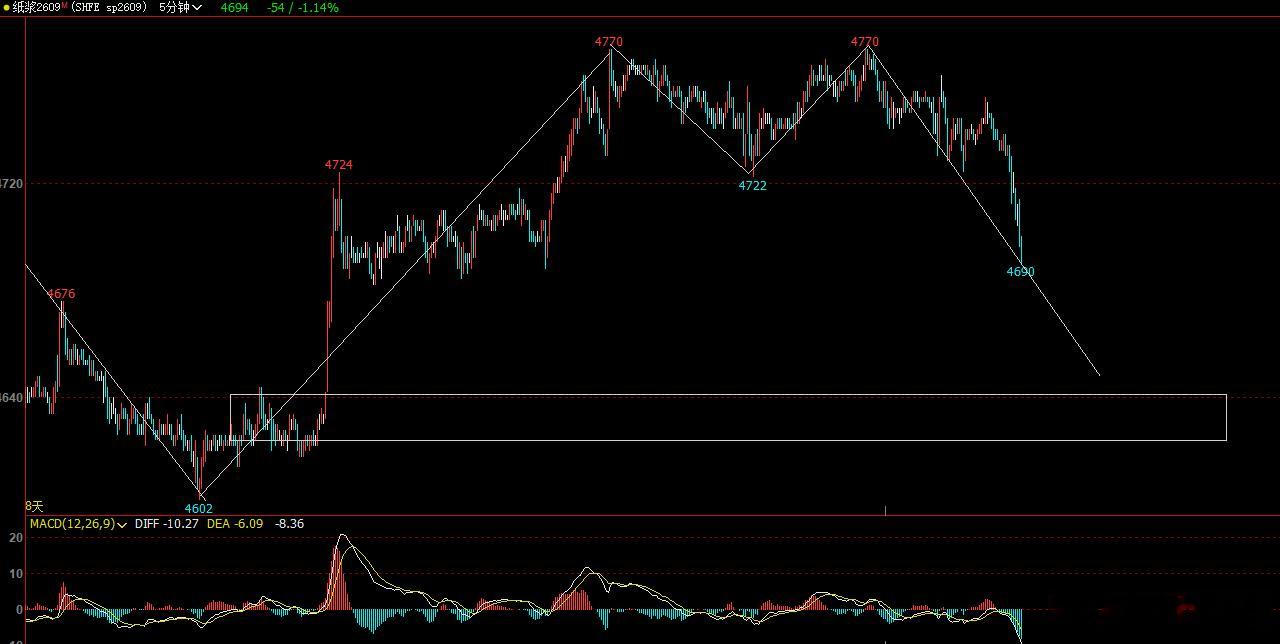1280x644 pixels.
Task: Click the 4722 trough price label
Action: (752, 186)
